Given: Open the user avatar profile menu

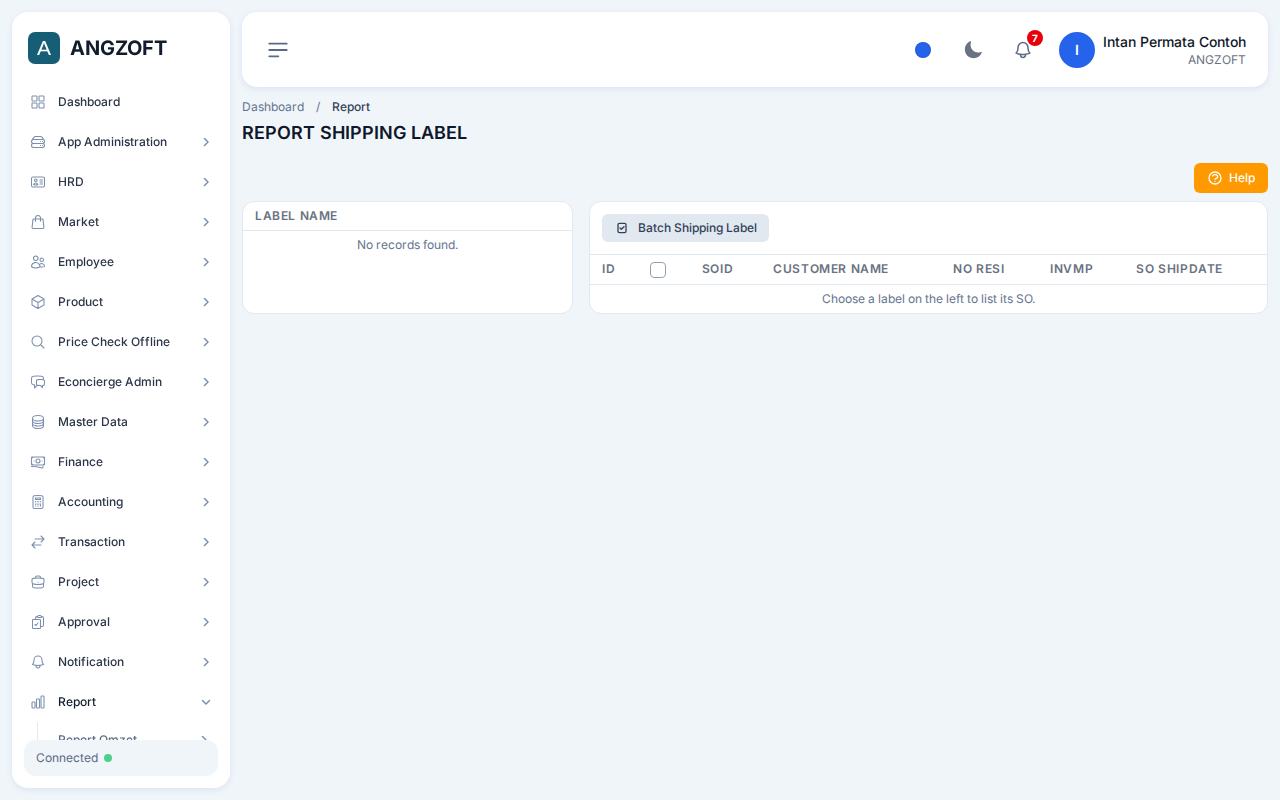Looking at the screenshot, I should [x=1077, y=50].
